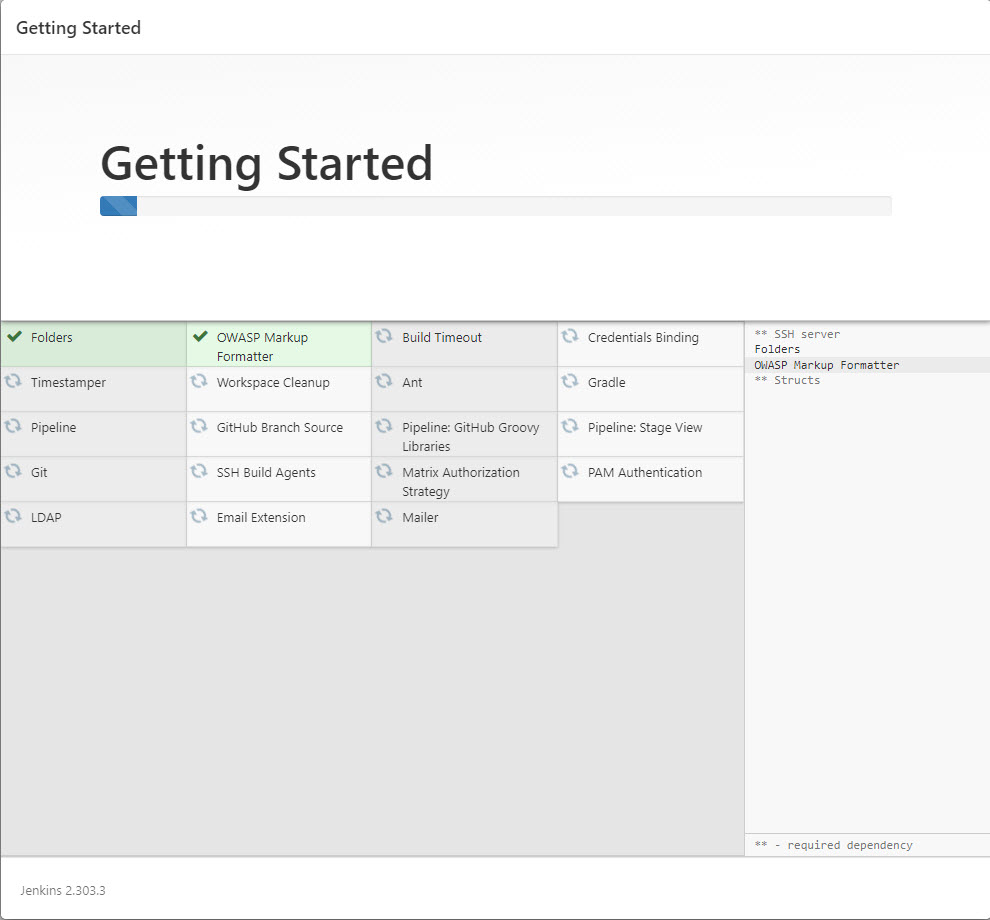
Task: Click the Ant plugin label
Action: click(412, 382)
